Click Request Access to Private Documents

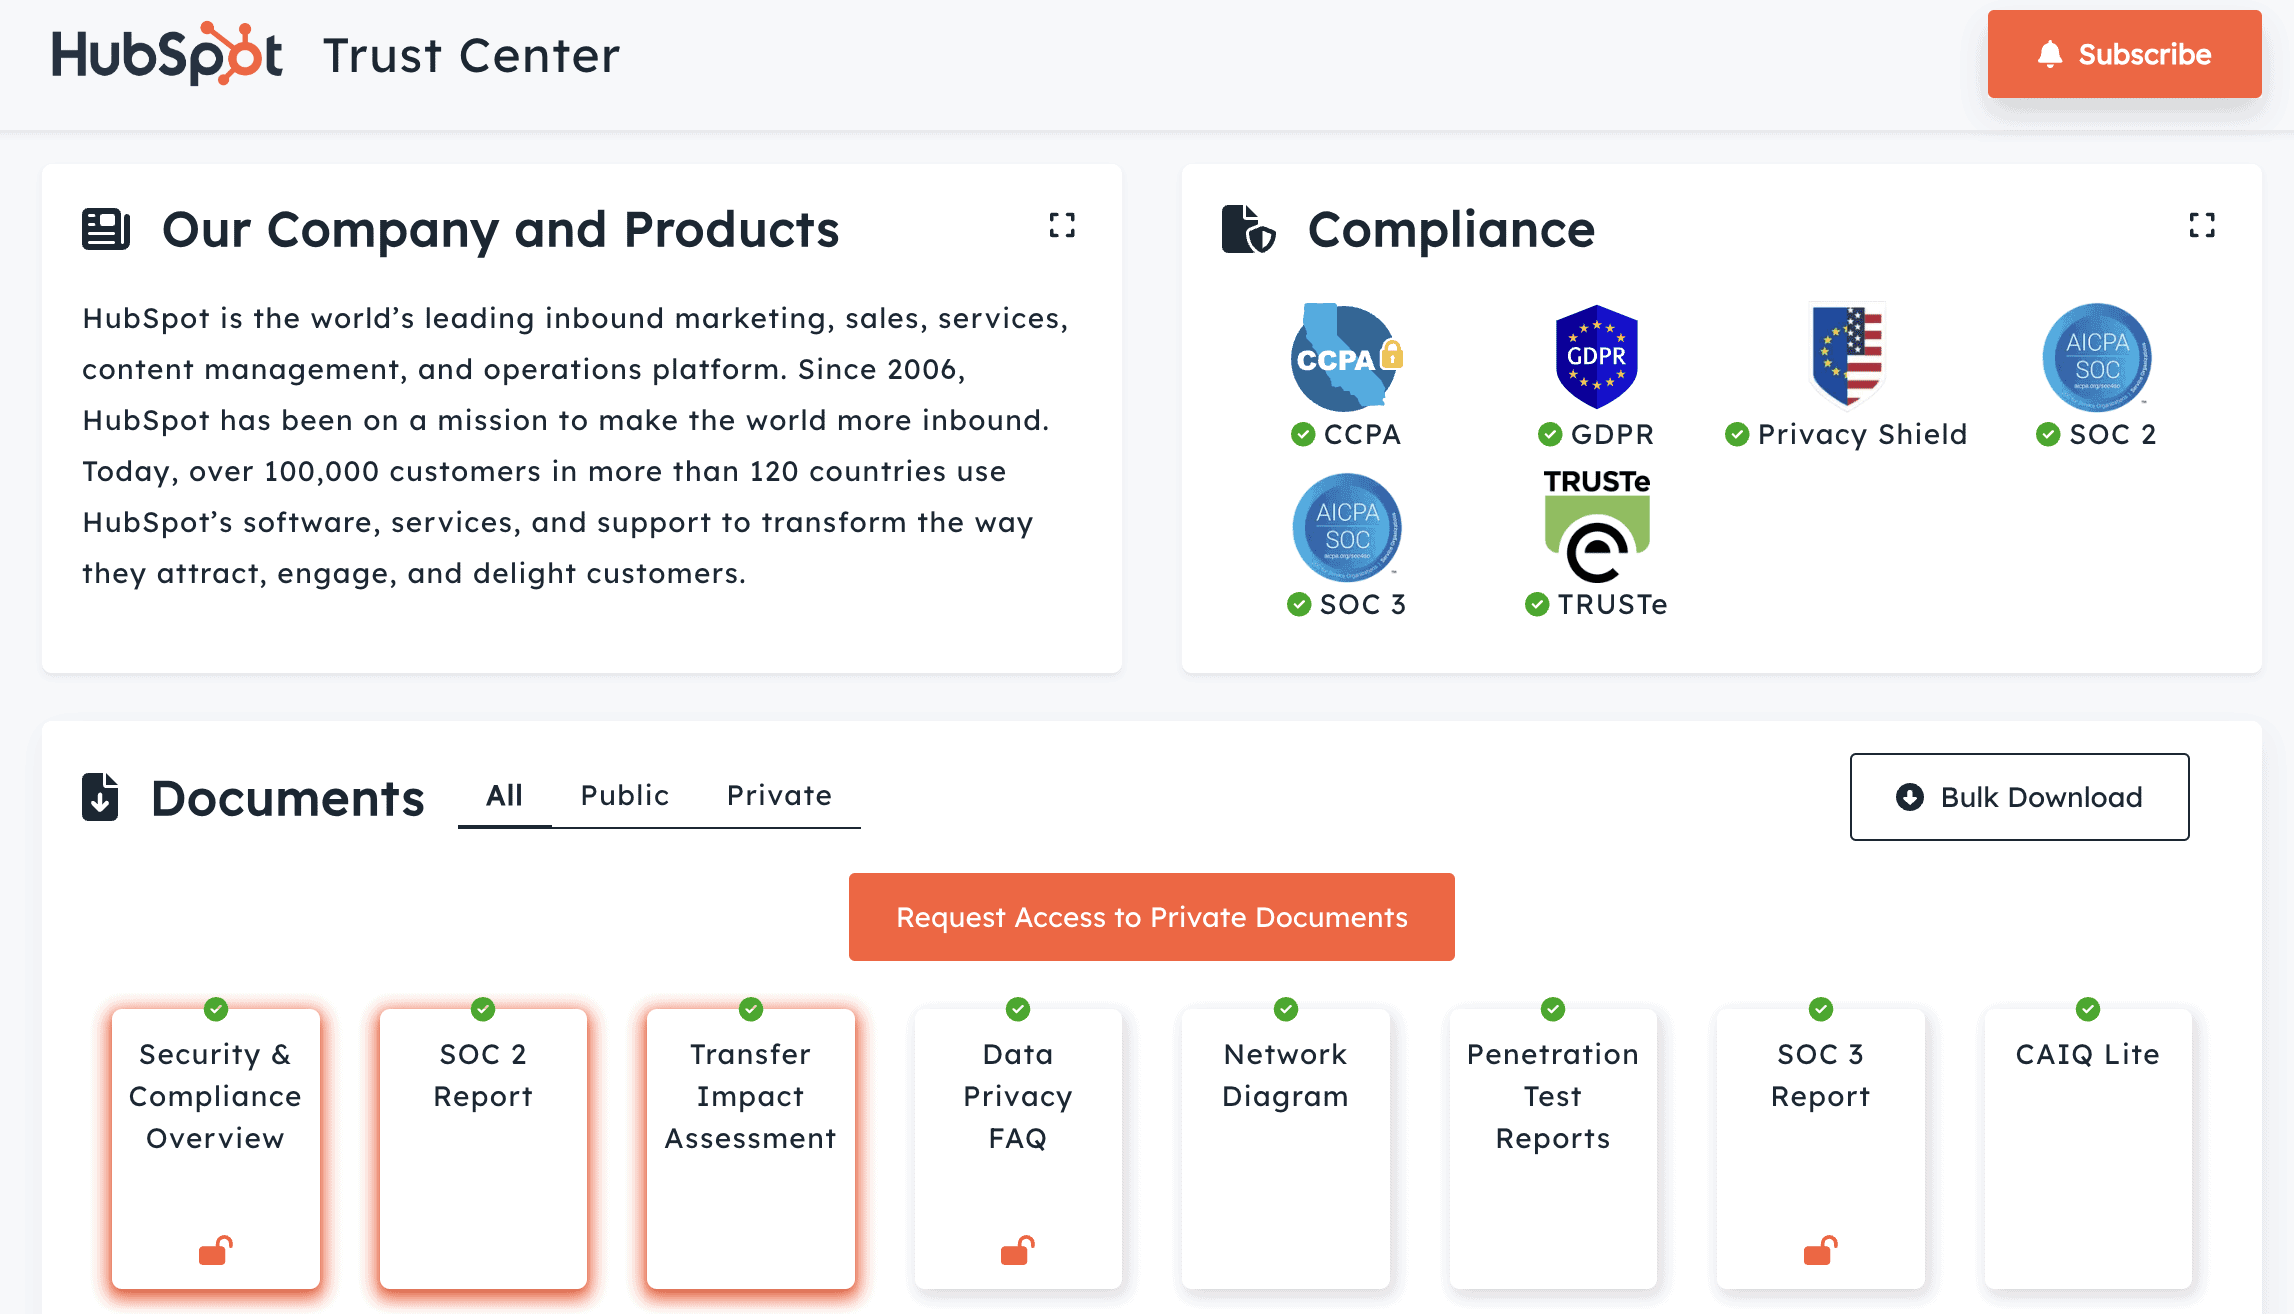click(1151, 917)
